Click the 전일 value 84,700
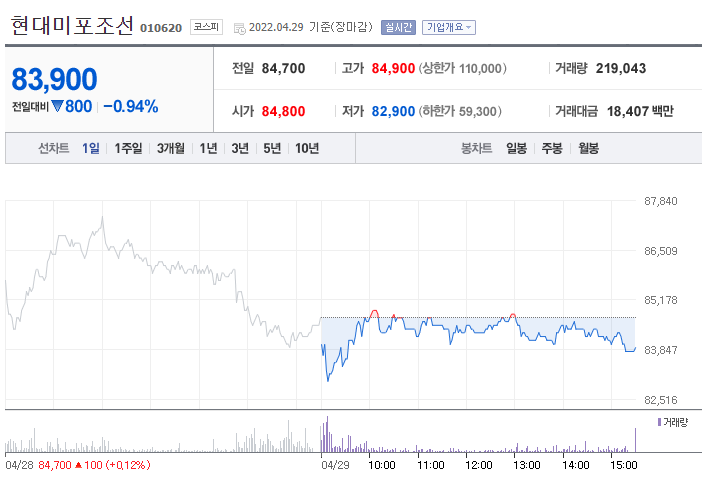Viewport: 702px width, 483px height. click(x=283, y=68)
